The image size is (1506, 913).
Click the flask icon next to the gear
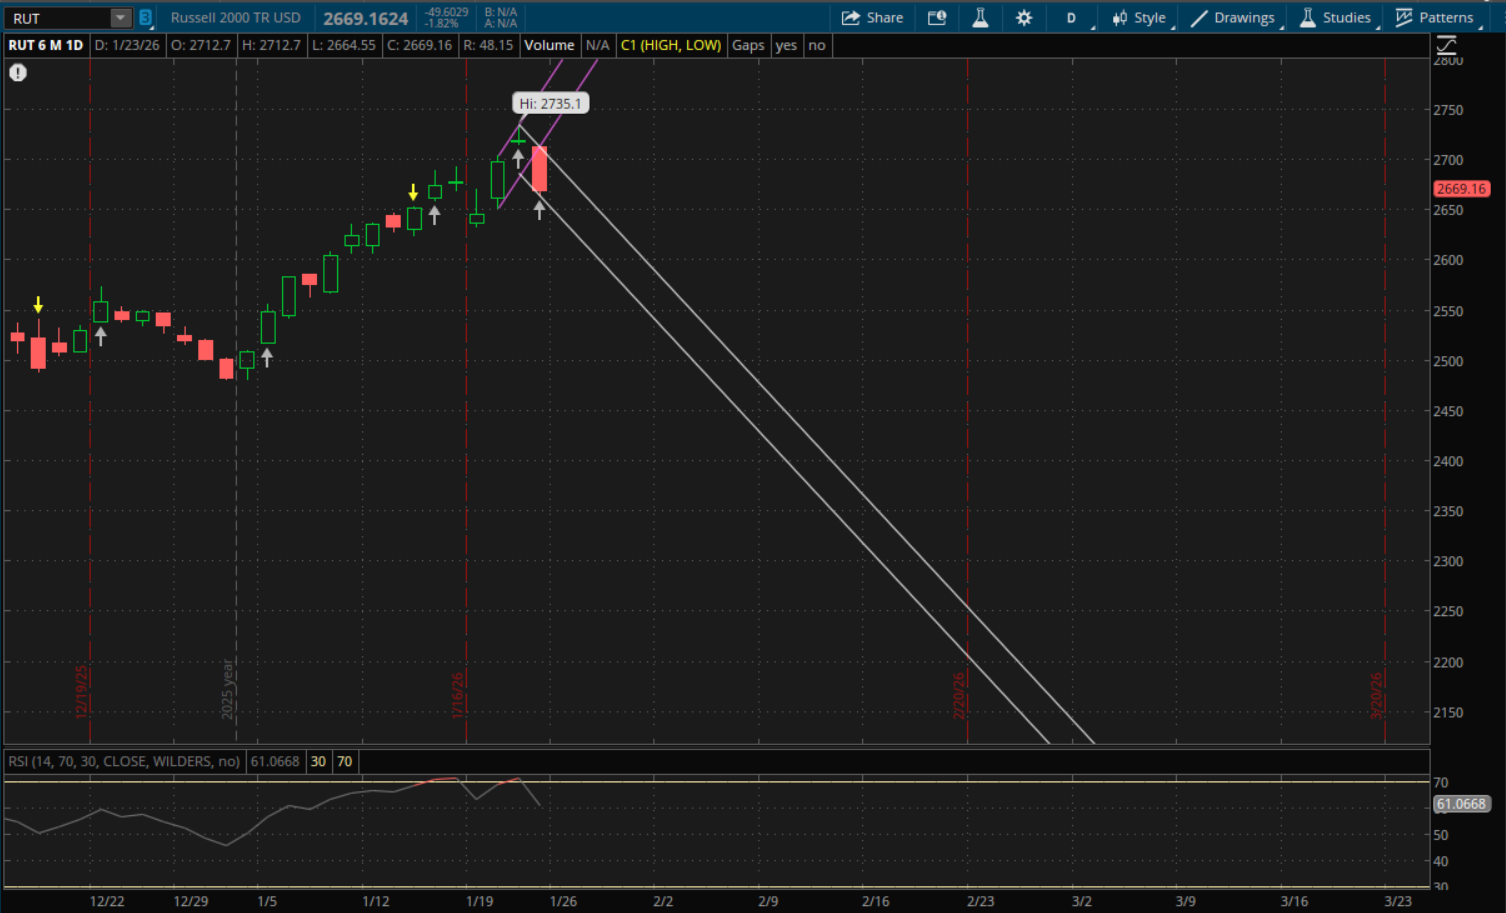pyautogui.click(x=980, y=18)
